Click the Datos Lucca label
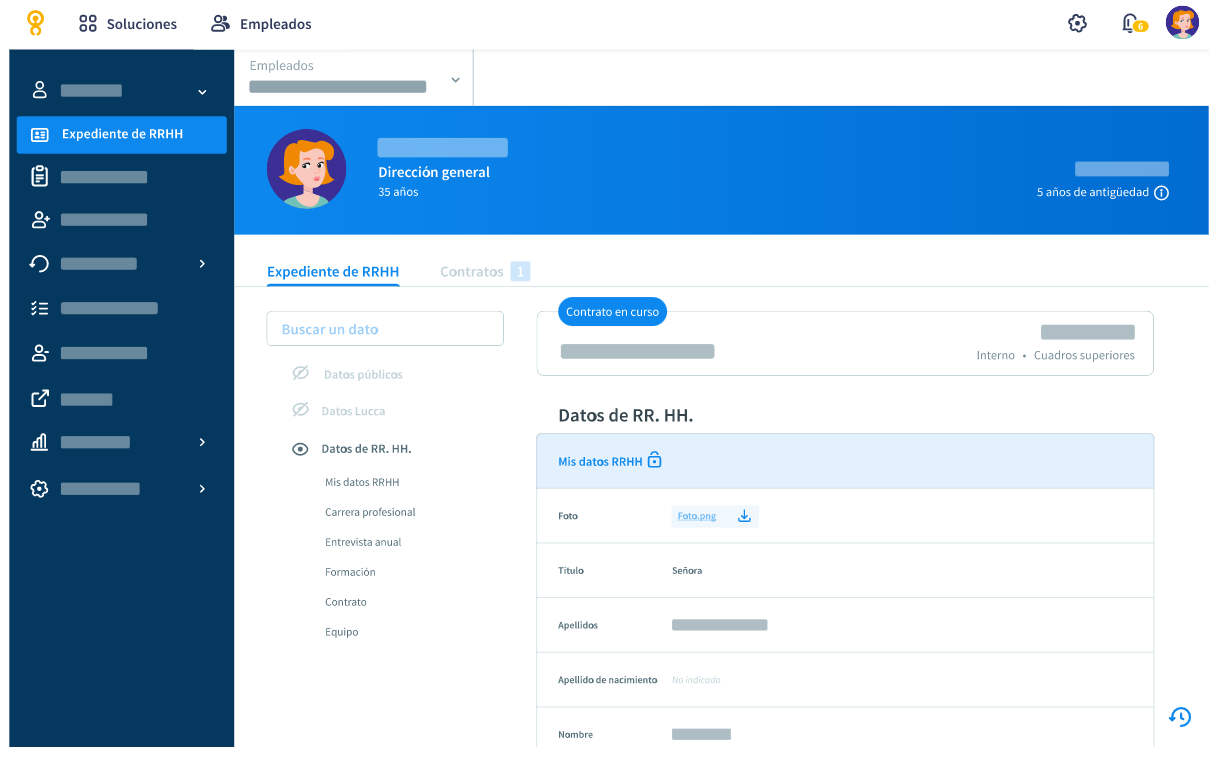Image resolution: width=1218 pixels, height=758 pixels. [353, 411]
